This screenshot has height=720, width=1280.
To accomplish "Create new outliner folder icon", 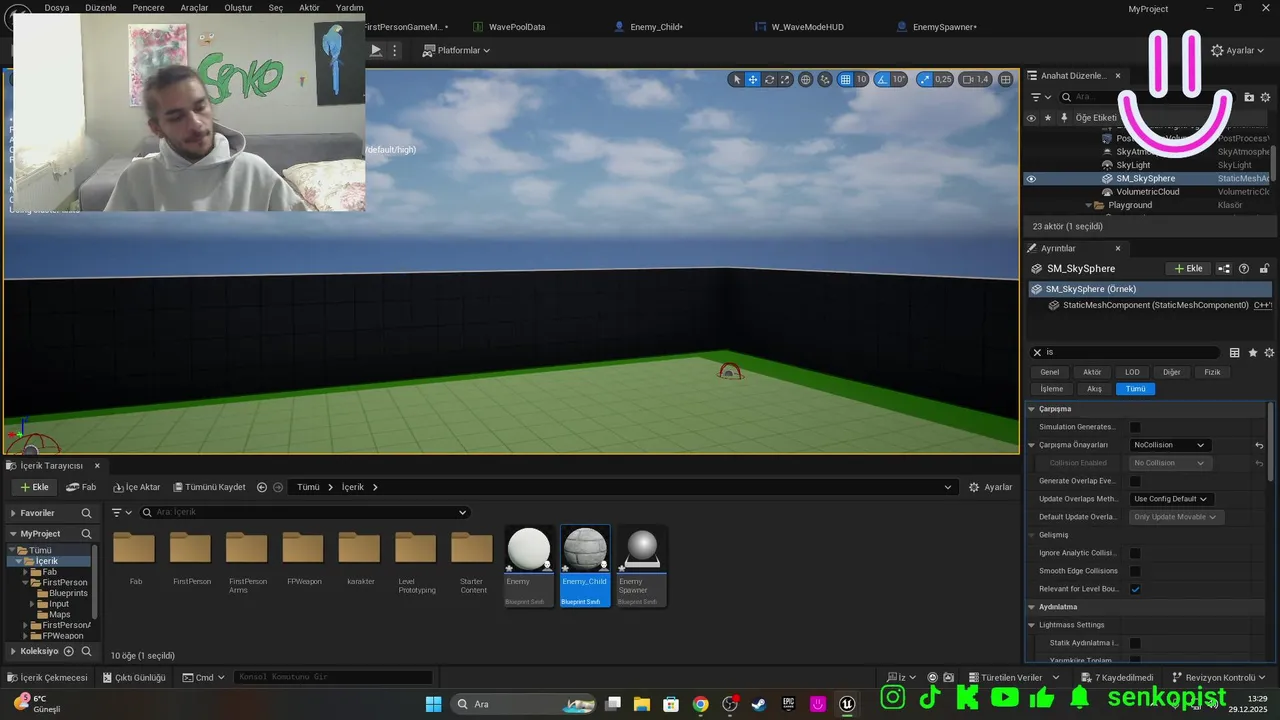I will coord(1249,97).
